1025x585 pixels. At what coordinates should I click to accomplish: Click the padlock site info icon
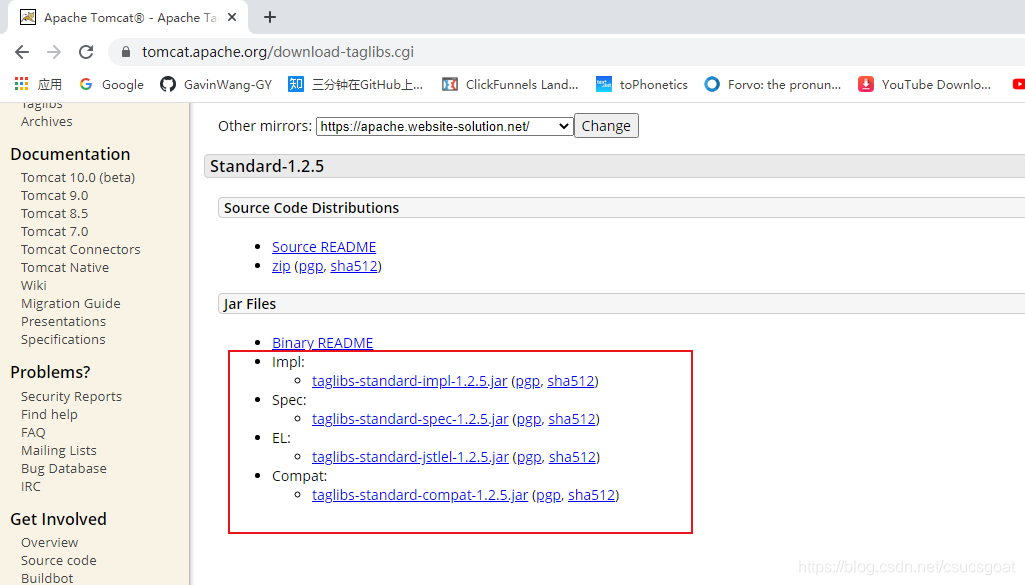126,52
